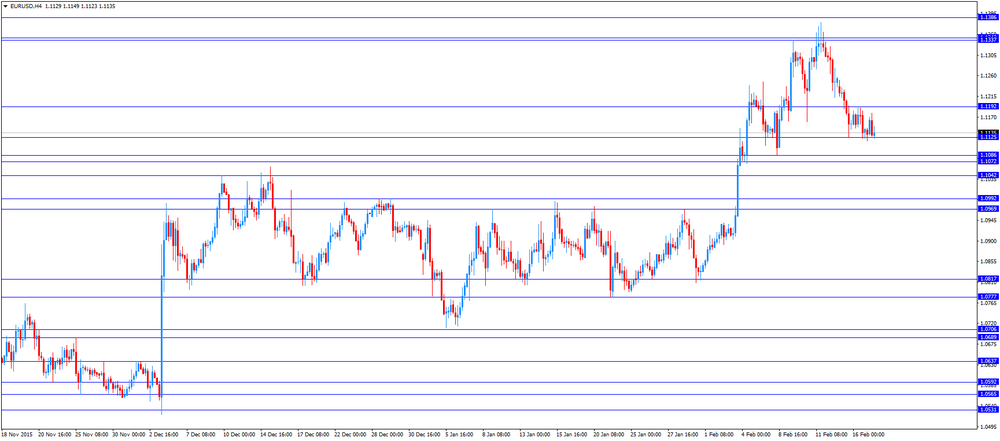1000x441 pixels.
Task: Click the 1.1305 price scale value
Action: (x=989, y=56)
